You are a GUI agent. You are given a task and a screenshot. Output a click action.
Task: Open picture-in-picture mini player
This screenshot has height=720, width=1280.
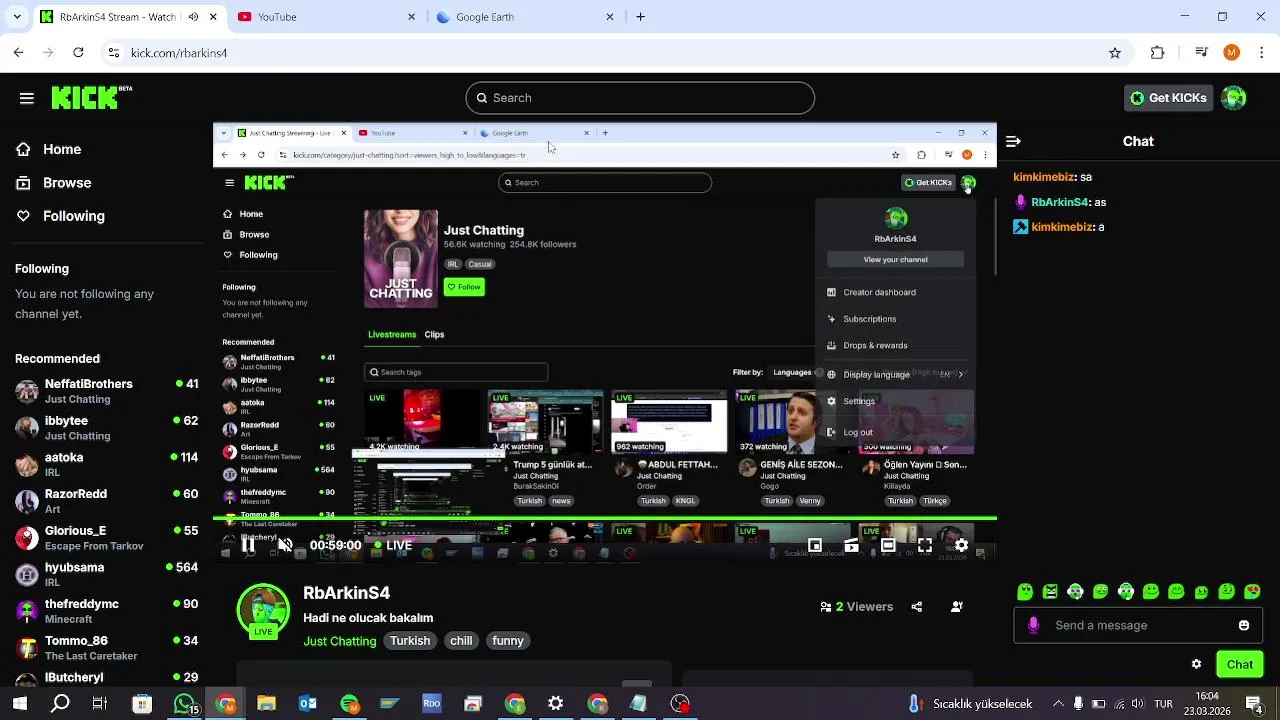[x=815, y=545]
